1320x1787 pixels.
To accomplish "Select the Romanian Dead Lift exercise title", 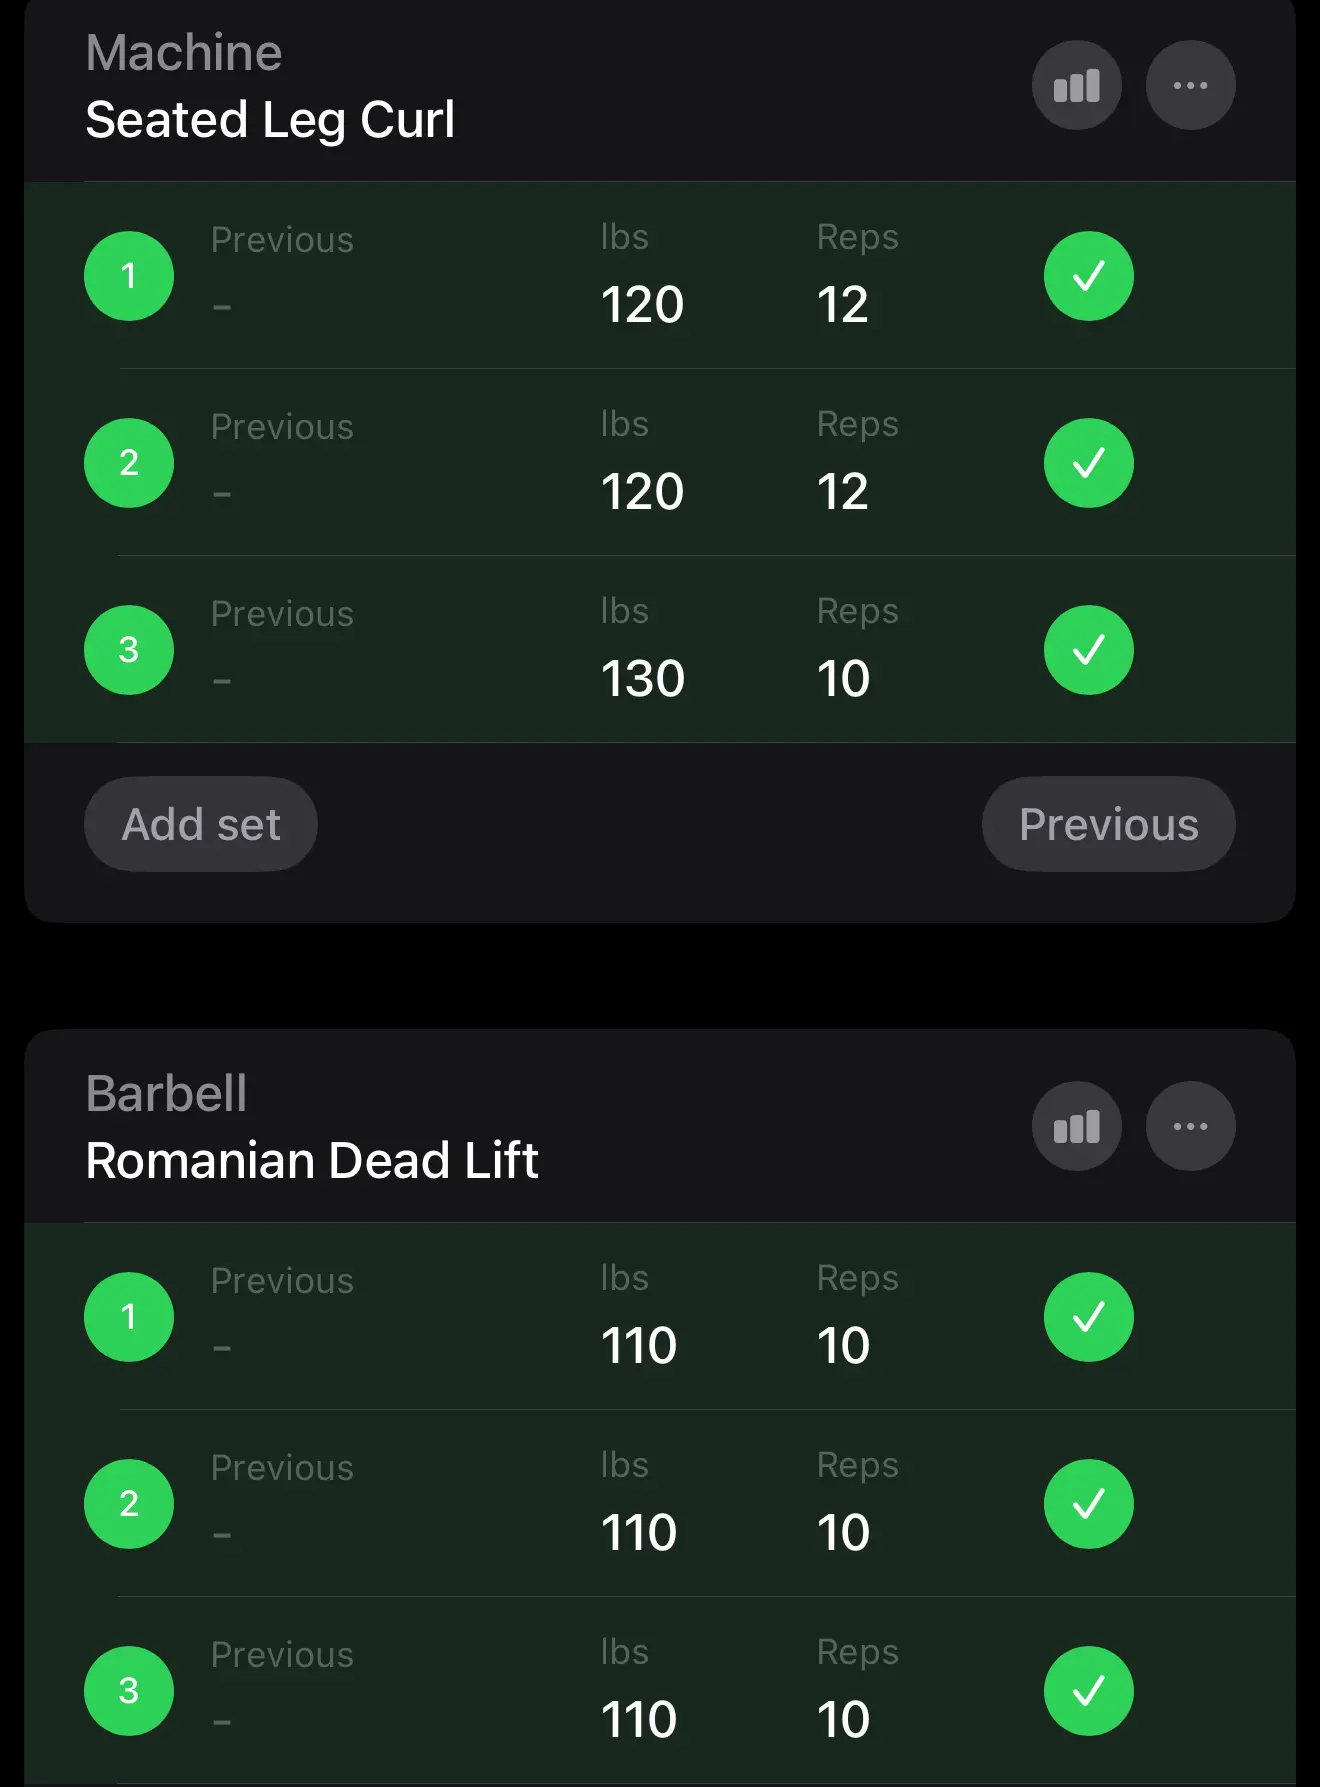I will pos(312,1161).
